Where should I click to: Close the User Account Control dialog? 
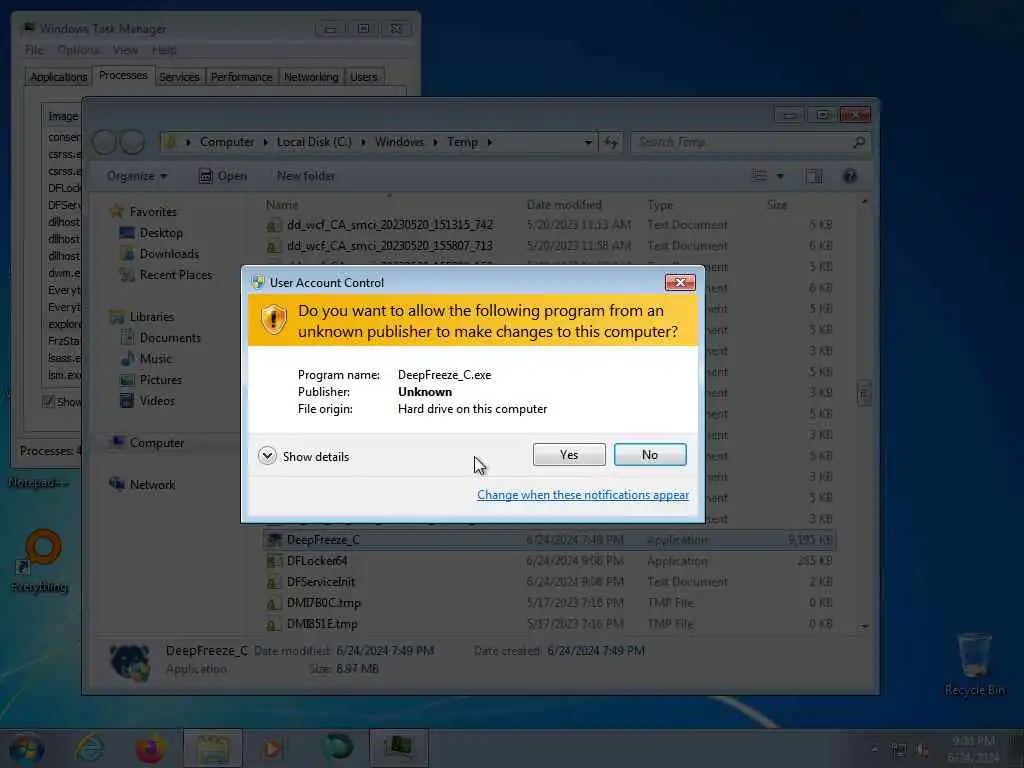680,282
